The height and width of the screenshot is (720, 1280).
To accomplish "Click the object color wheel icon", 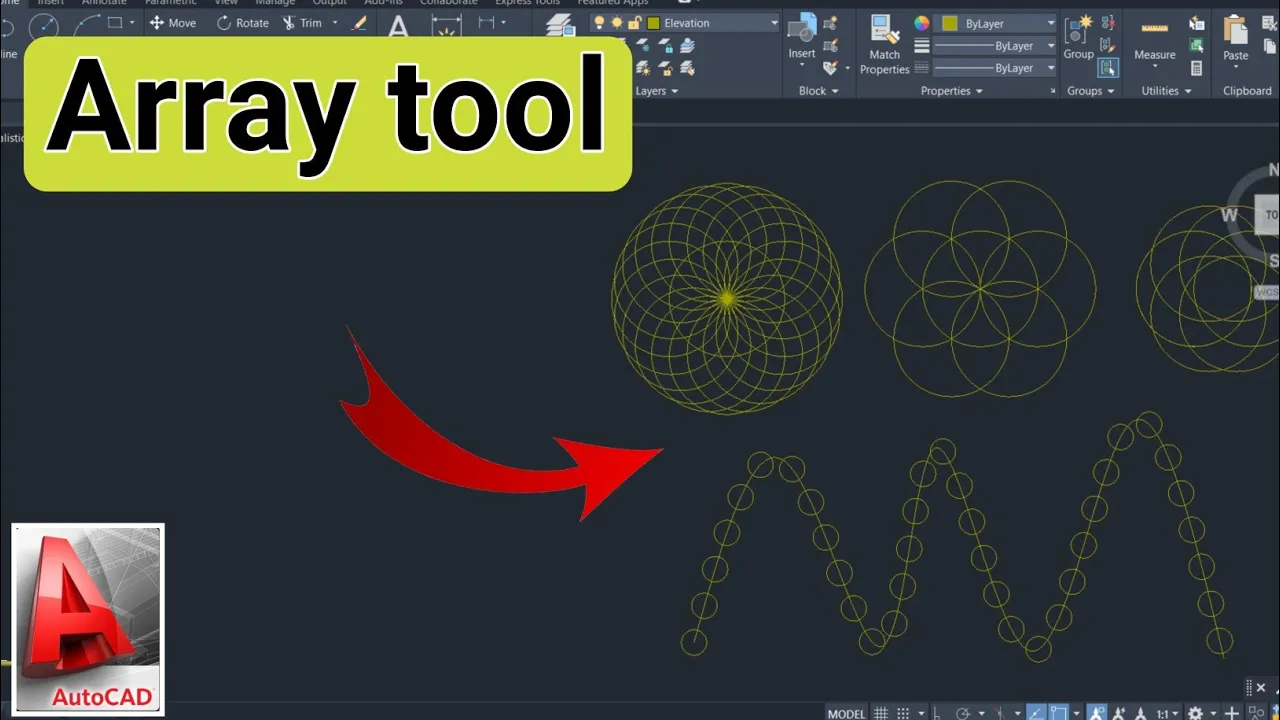I will click(x=922, y=23).
